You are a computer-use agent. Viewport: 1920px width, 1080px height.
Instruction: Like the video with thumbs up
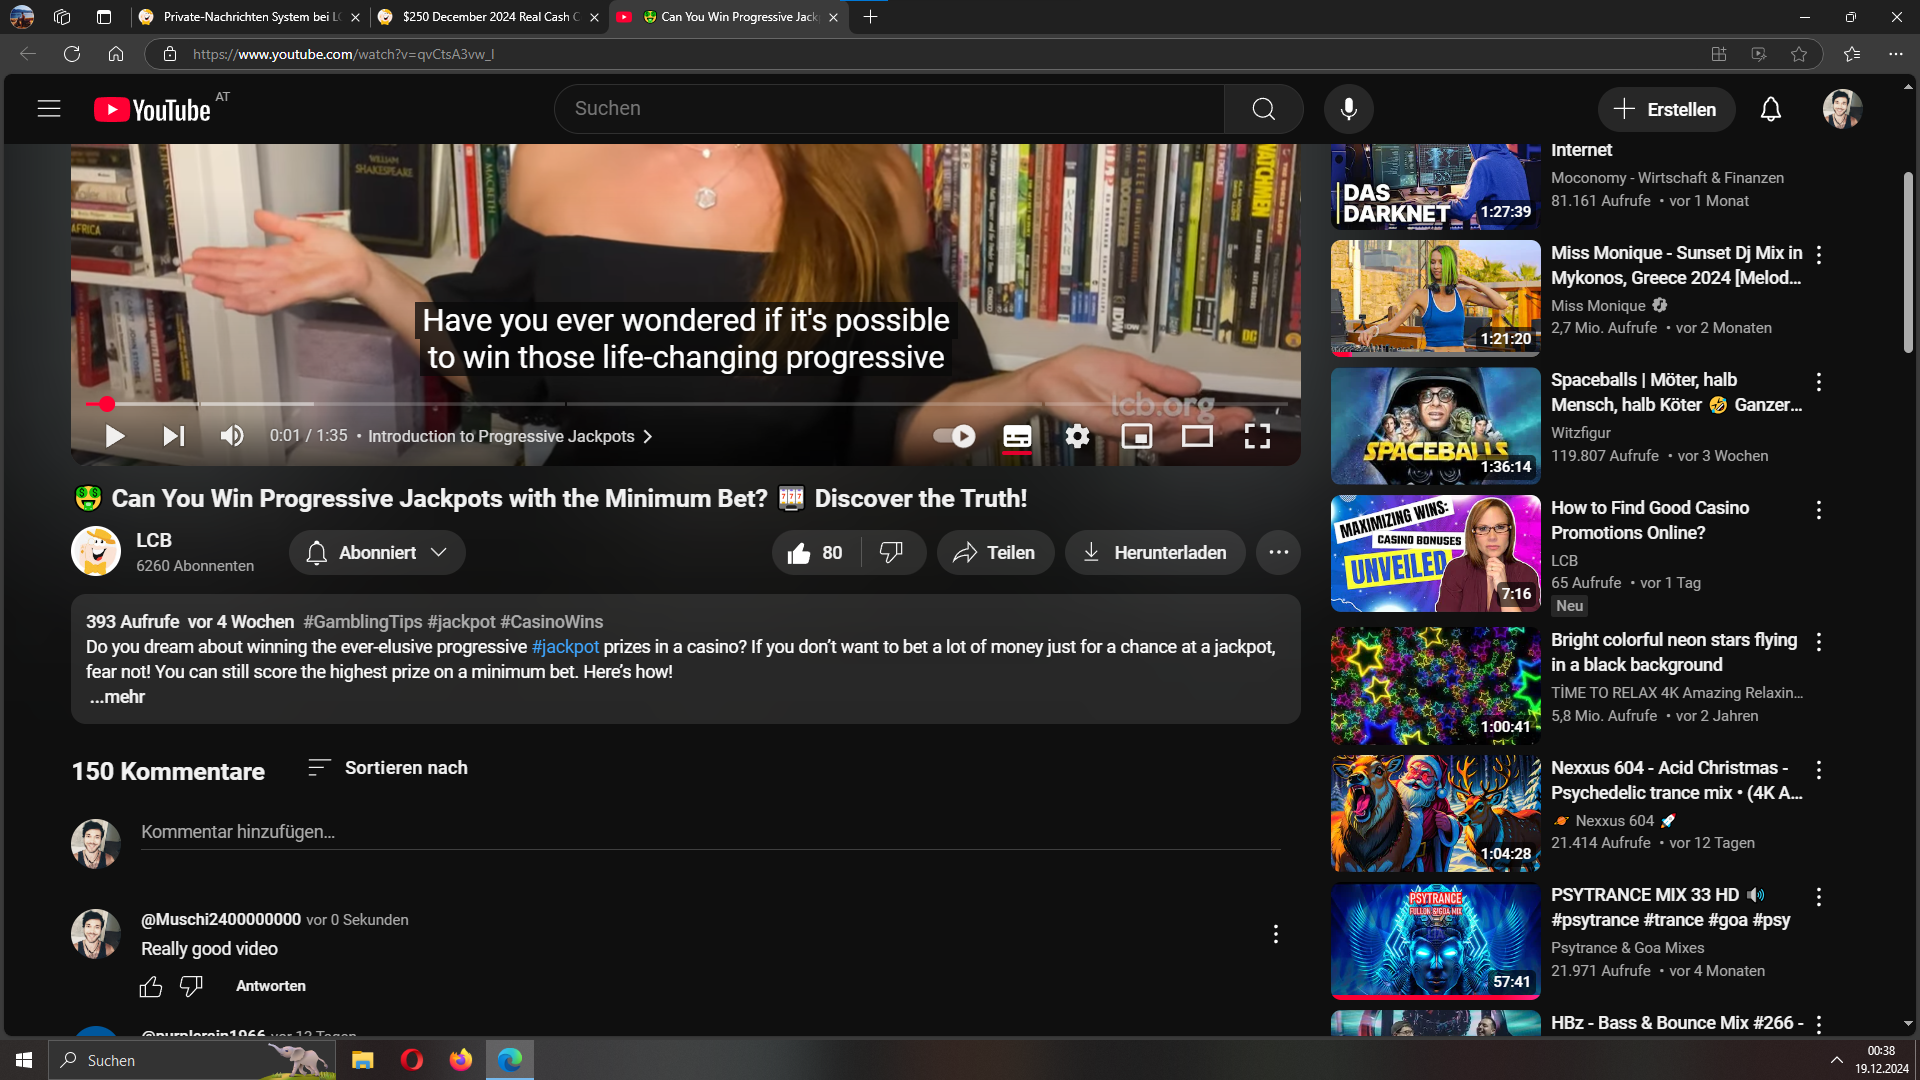click(815, 553)
